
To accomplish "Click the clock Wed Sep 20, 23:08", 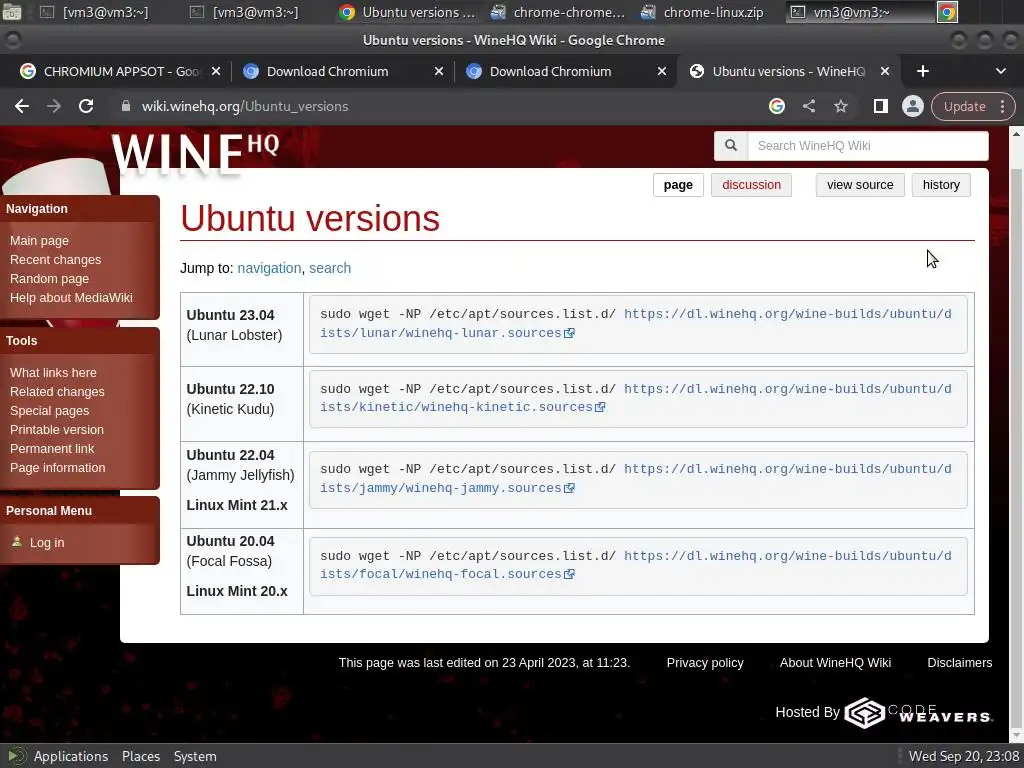I will (963, 756).
